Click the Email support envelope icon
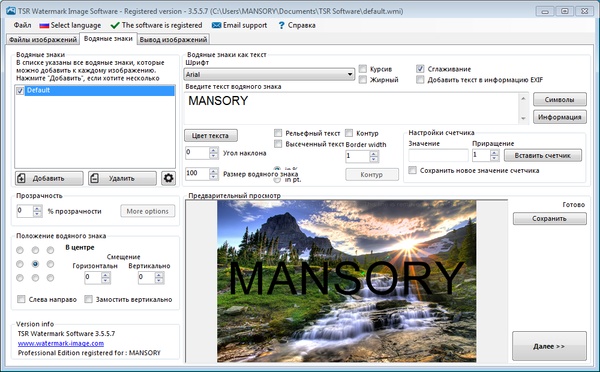 point(216,25)
